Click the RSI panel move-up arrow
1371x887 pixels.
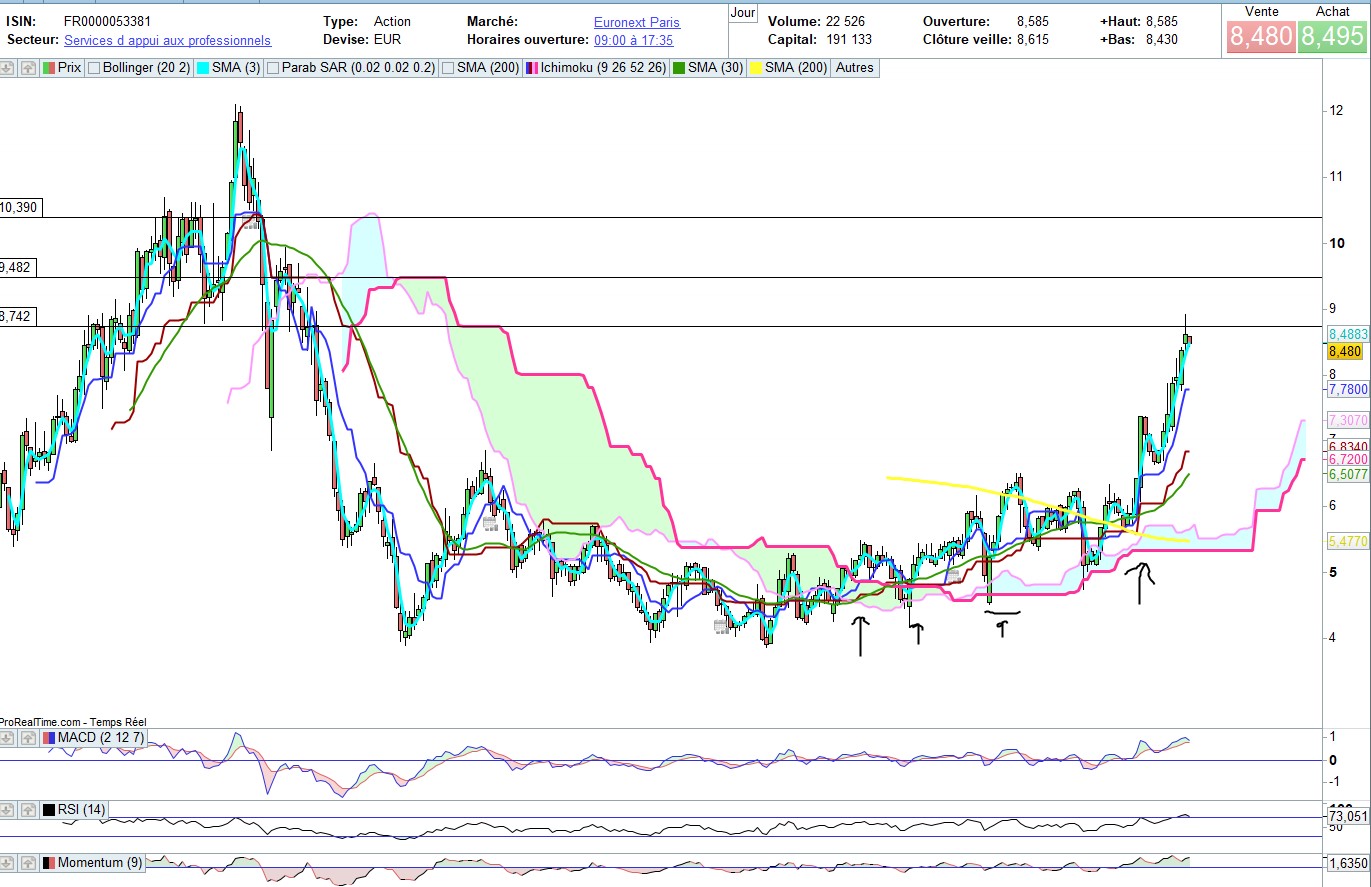(27, 809)
